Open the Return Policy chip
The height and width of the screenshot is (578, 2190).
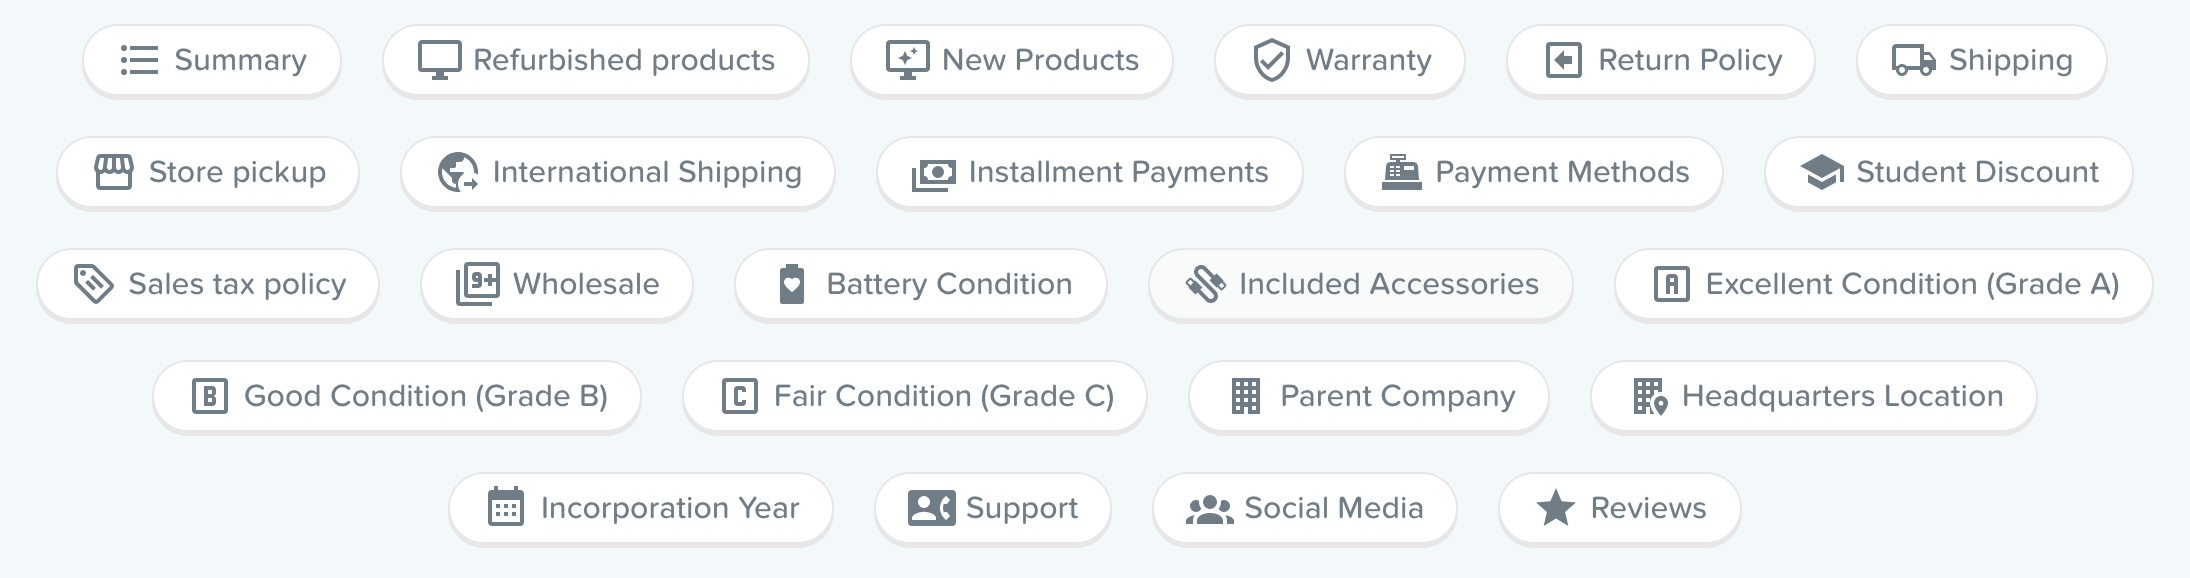click(x=1660, y=60)
